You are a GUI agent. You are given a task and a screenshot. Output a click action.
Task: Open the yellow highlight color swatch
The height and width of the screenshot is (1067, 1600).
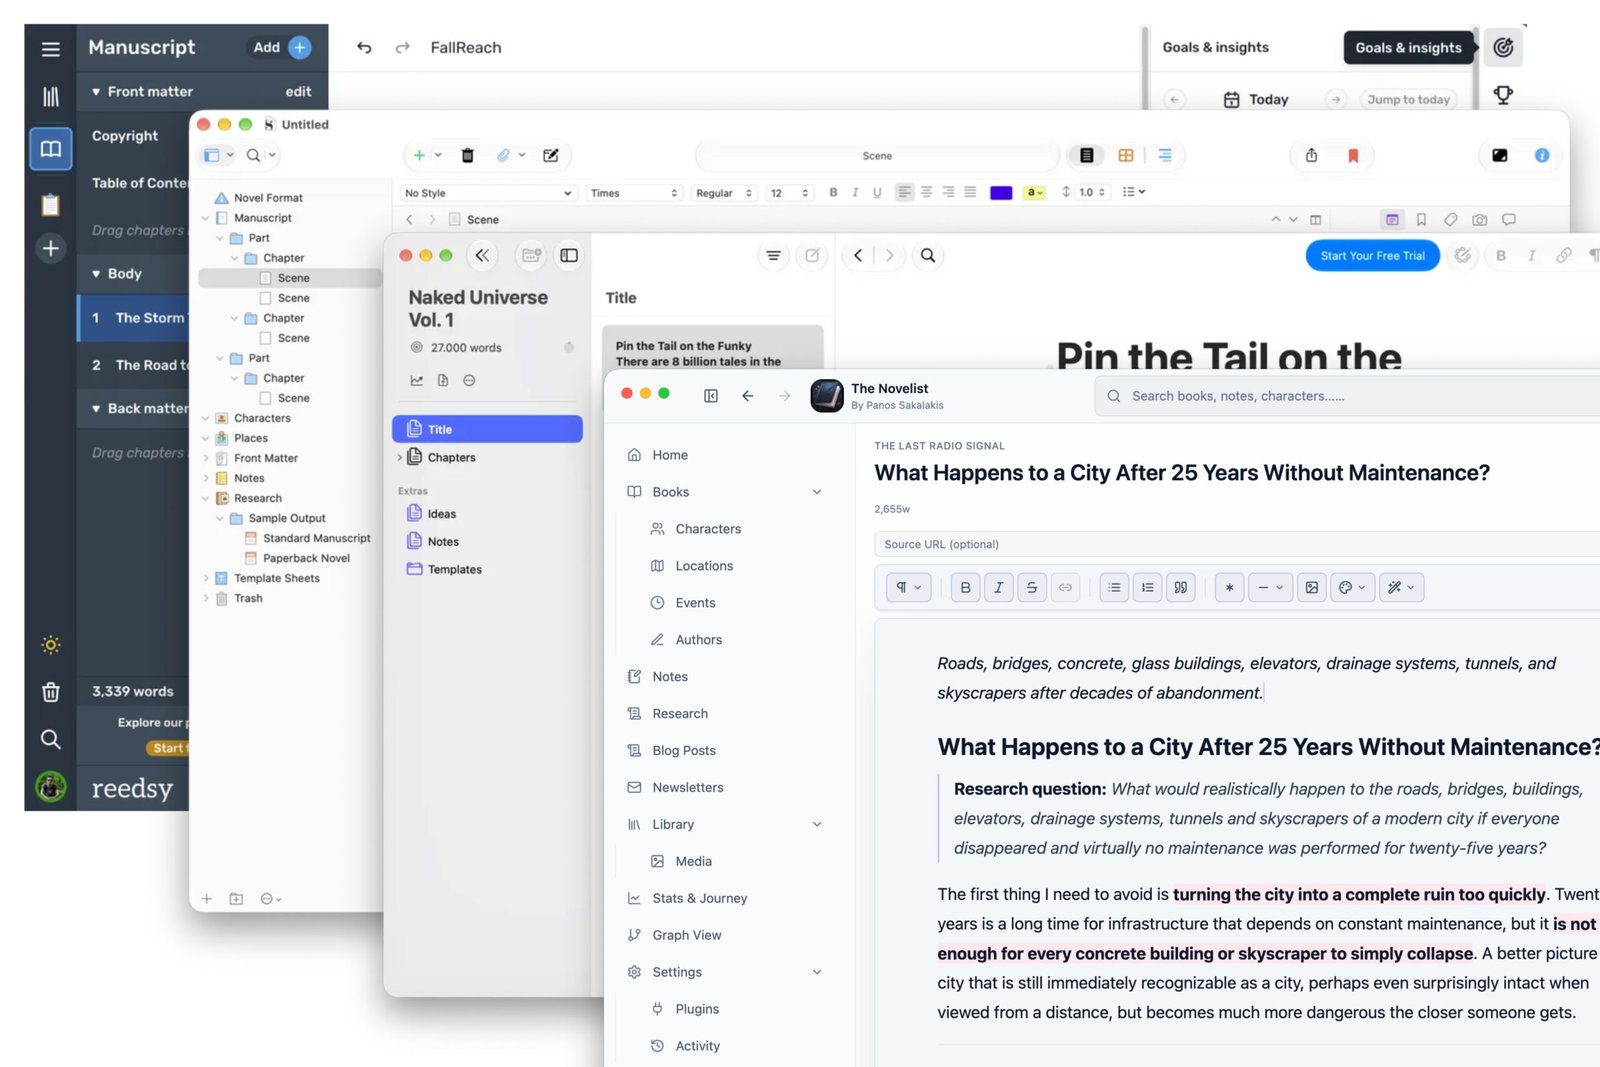point(1034,193)
